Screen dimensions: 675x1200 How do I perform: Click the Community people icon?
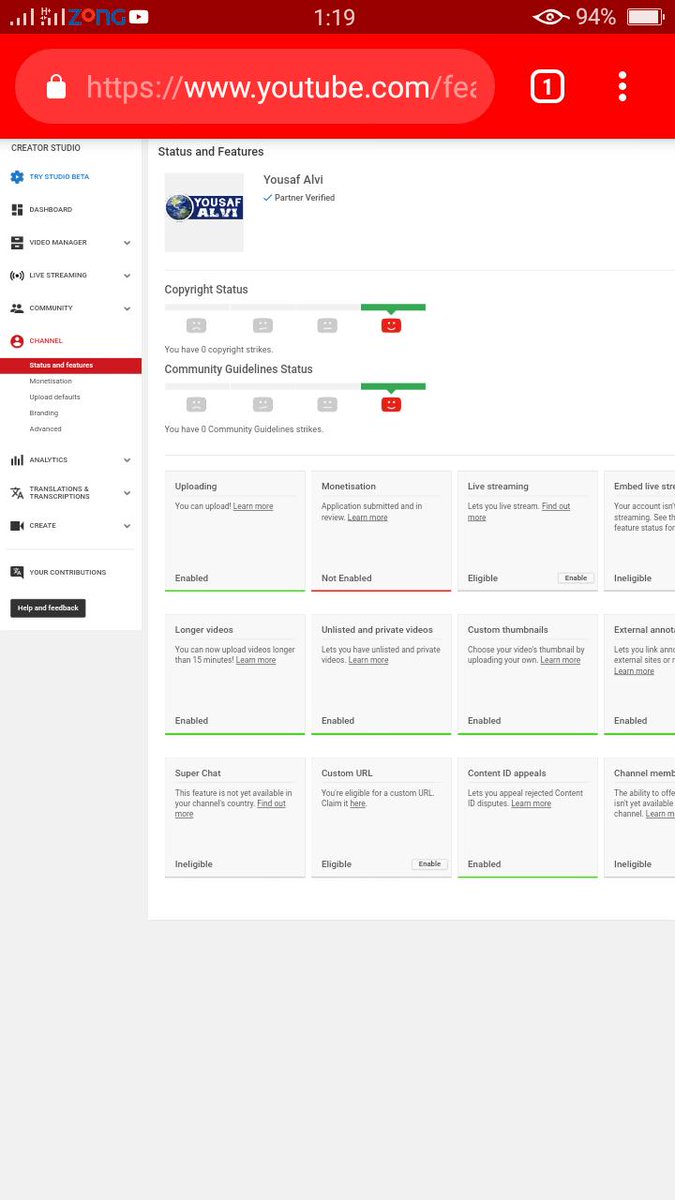[17, 308]
